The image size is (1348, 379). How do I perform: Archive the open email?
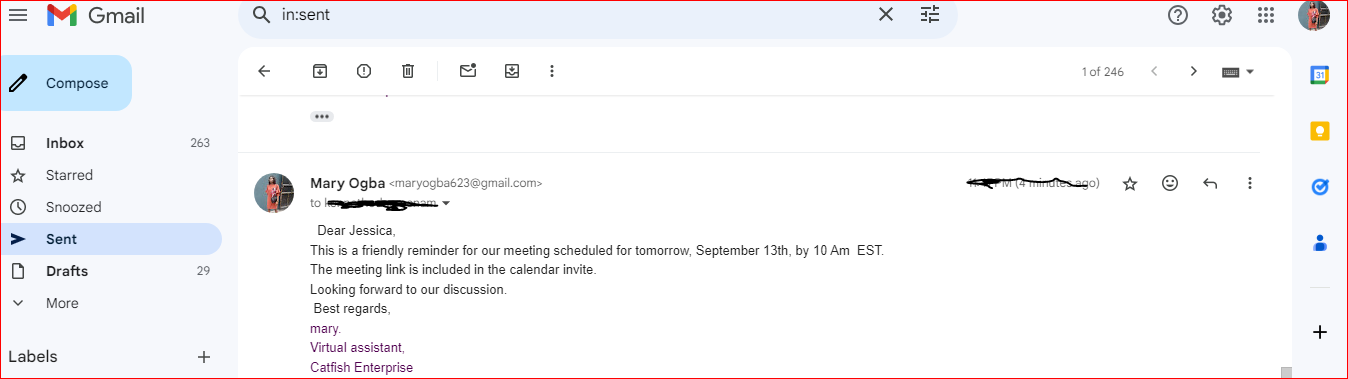[320, 71]
